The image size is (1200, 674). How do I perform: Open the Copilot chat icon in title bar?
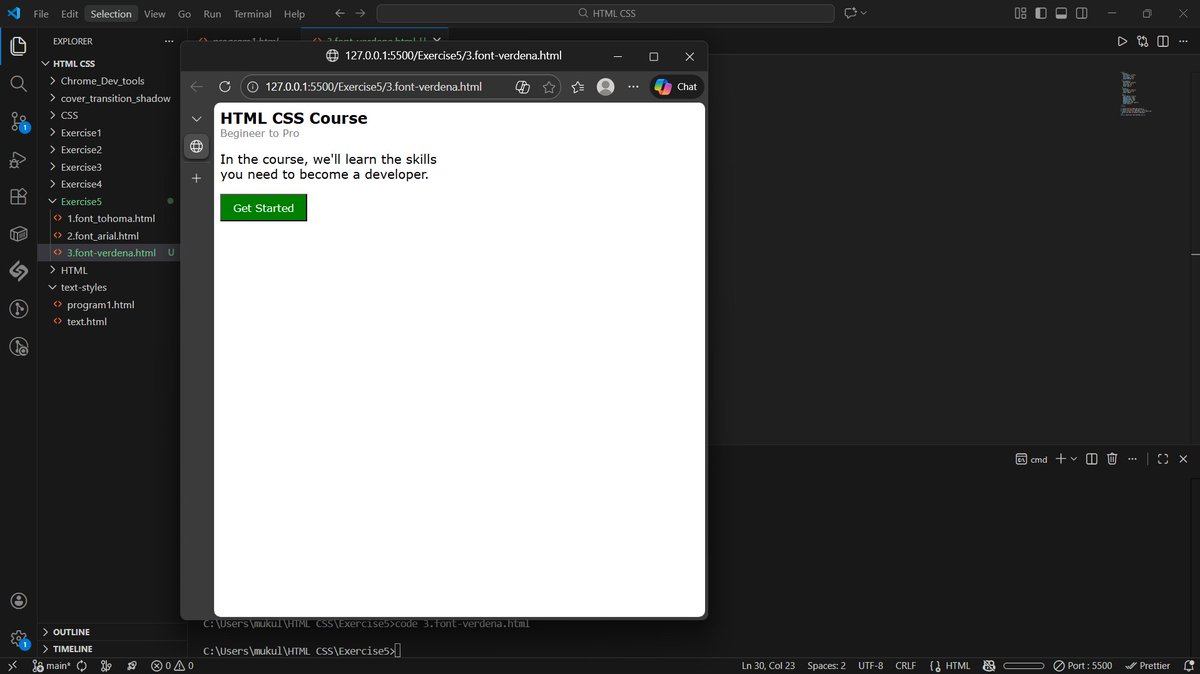tap(851, 14)
